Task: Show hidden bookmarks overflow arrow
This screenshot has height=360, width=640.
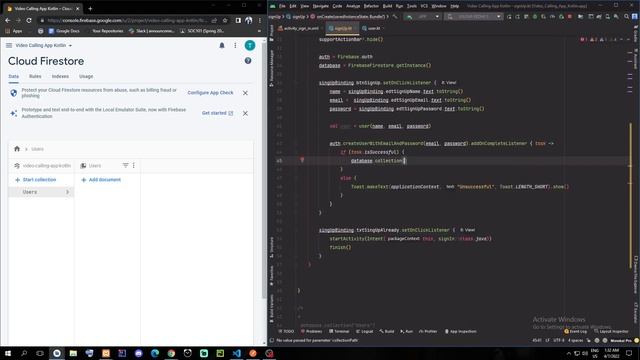Action: click(259, 31)
